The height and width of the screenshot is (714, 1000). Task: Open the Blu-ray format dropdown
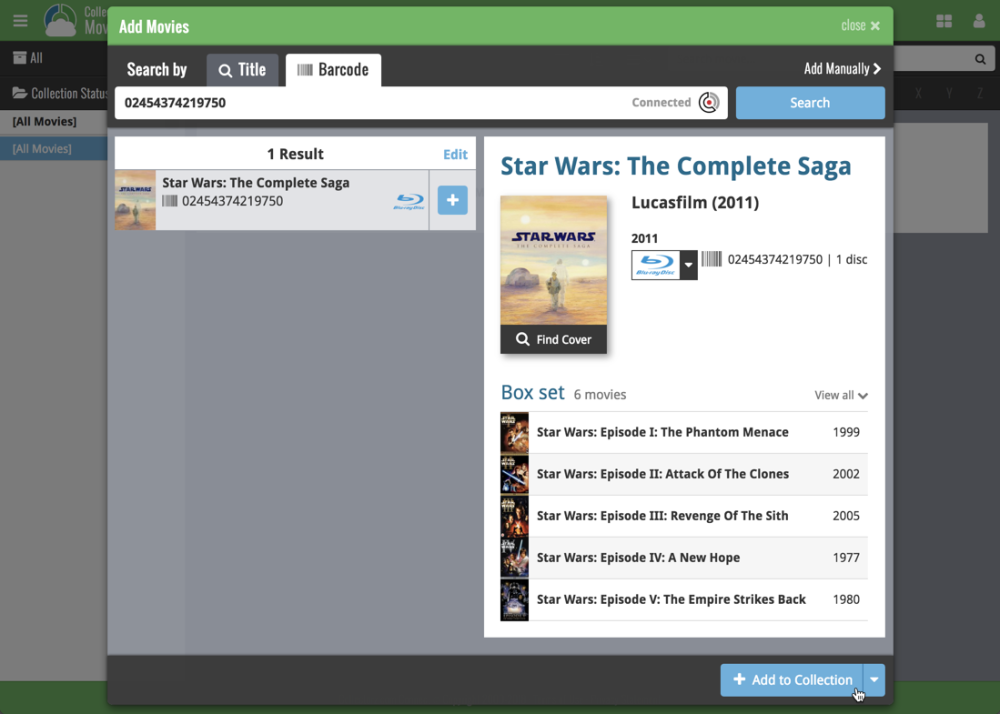[688, 265]
